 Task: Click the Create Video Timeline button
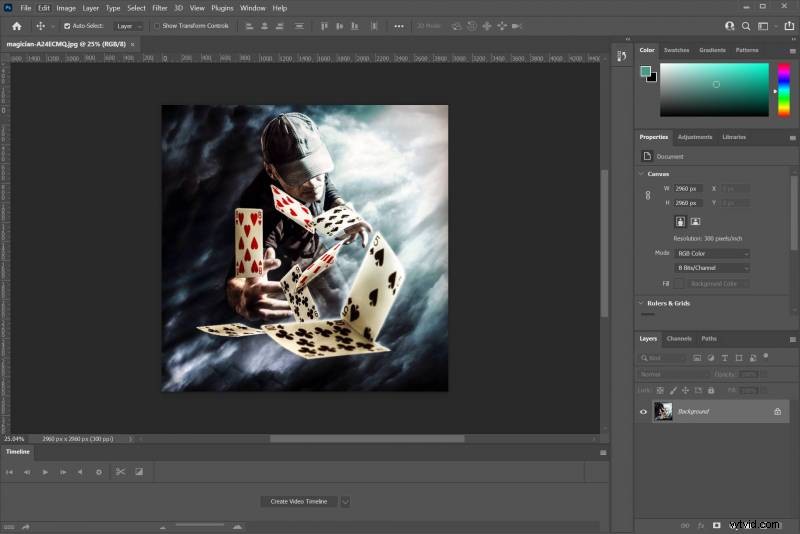pyautogui.click(x=298, y=502)
